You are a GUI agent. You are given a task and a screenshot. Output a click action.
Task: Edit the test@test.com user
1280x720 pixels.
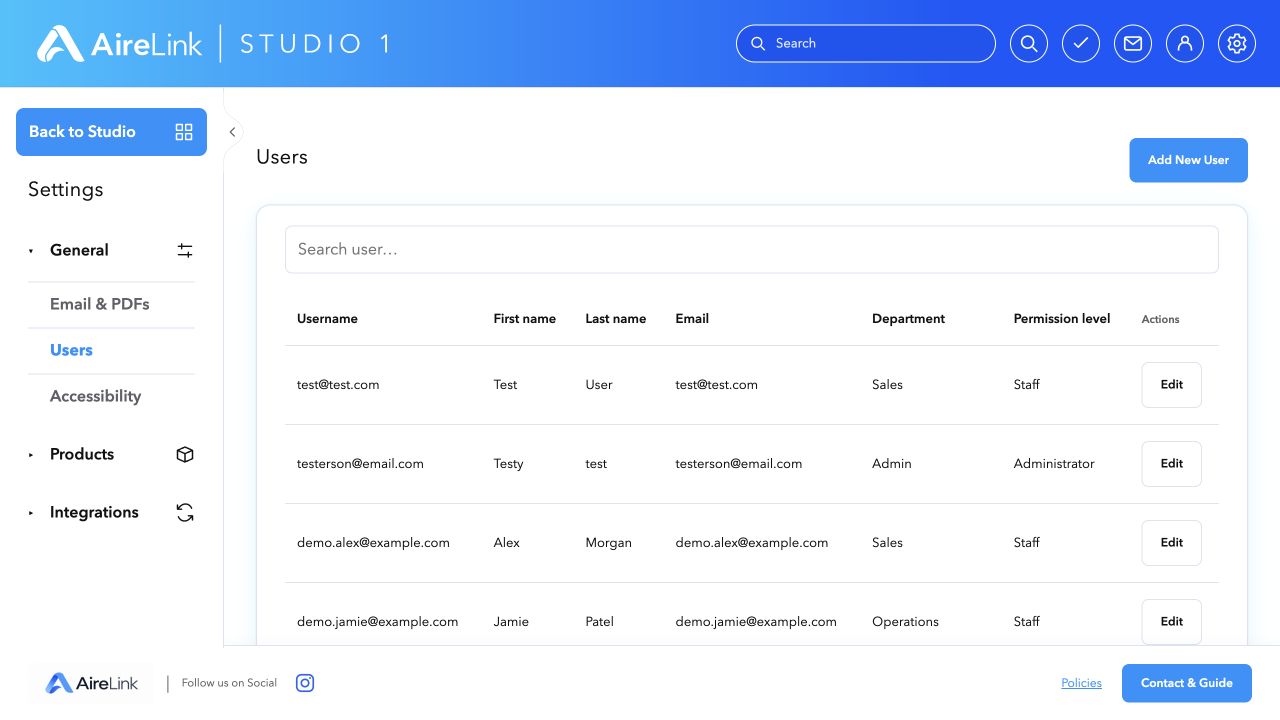(1171, 385)
